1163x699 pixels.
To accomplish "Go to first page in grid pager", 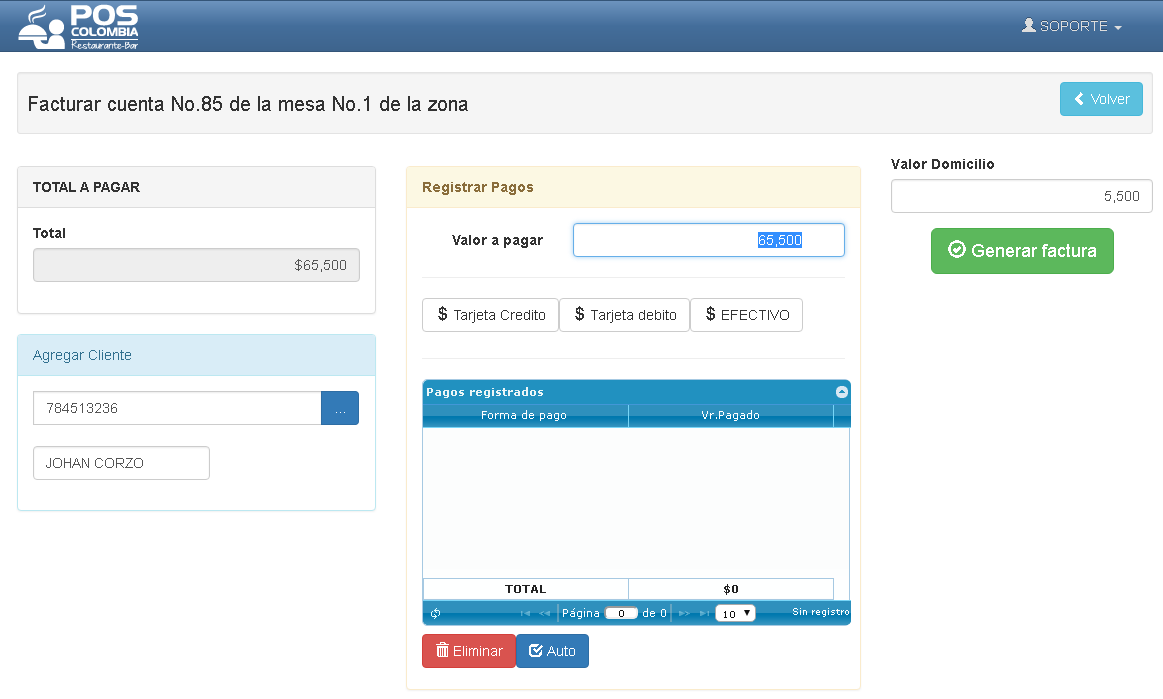I will point(525,613).
